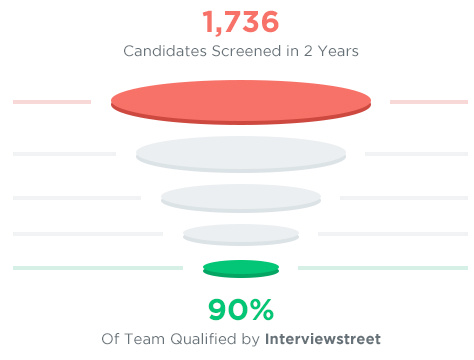This screenshot has height=360, width=474.
Task: Click the green bottom funnel disc
Action: point(241,269)
